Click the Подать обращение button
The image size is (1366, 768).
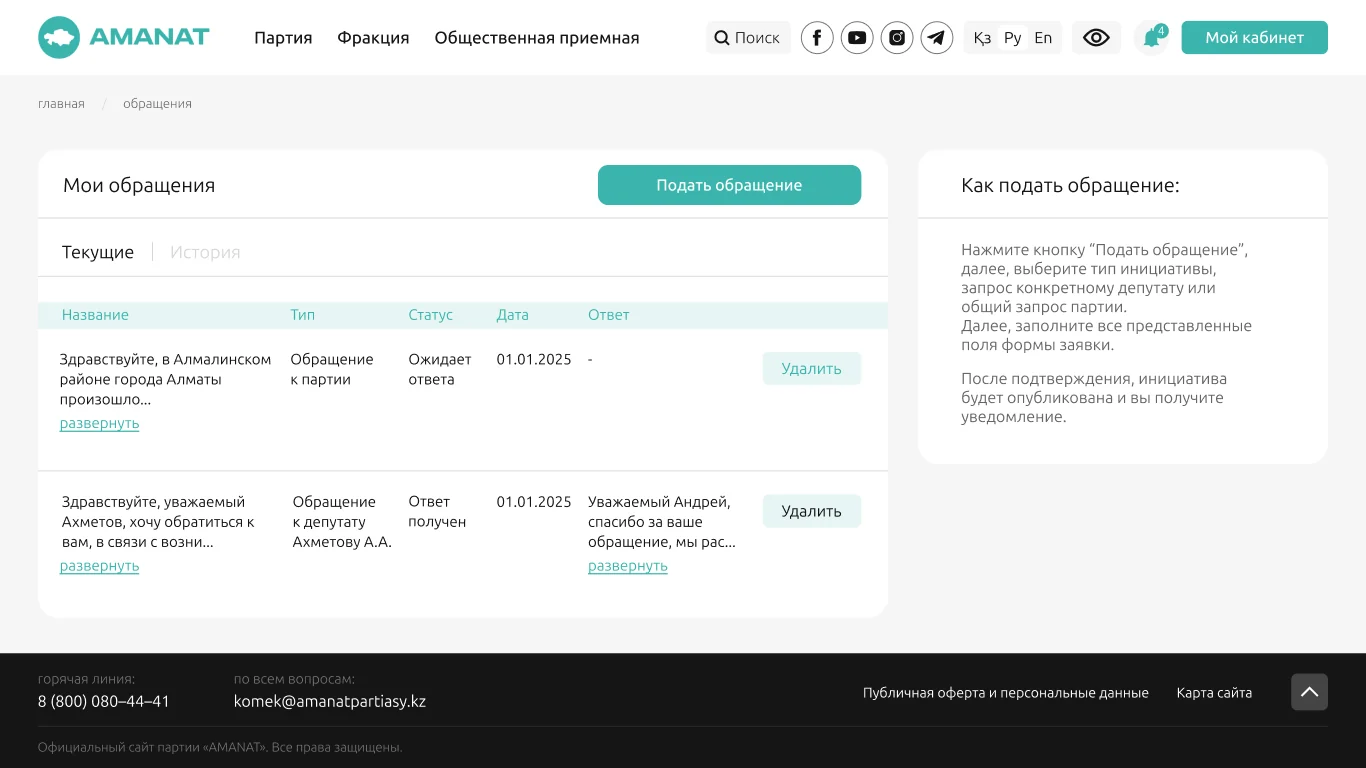coord(729,185)
